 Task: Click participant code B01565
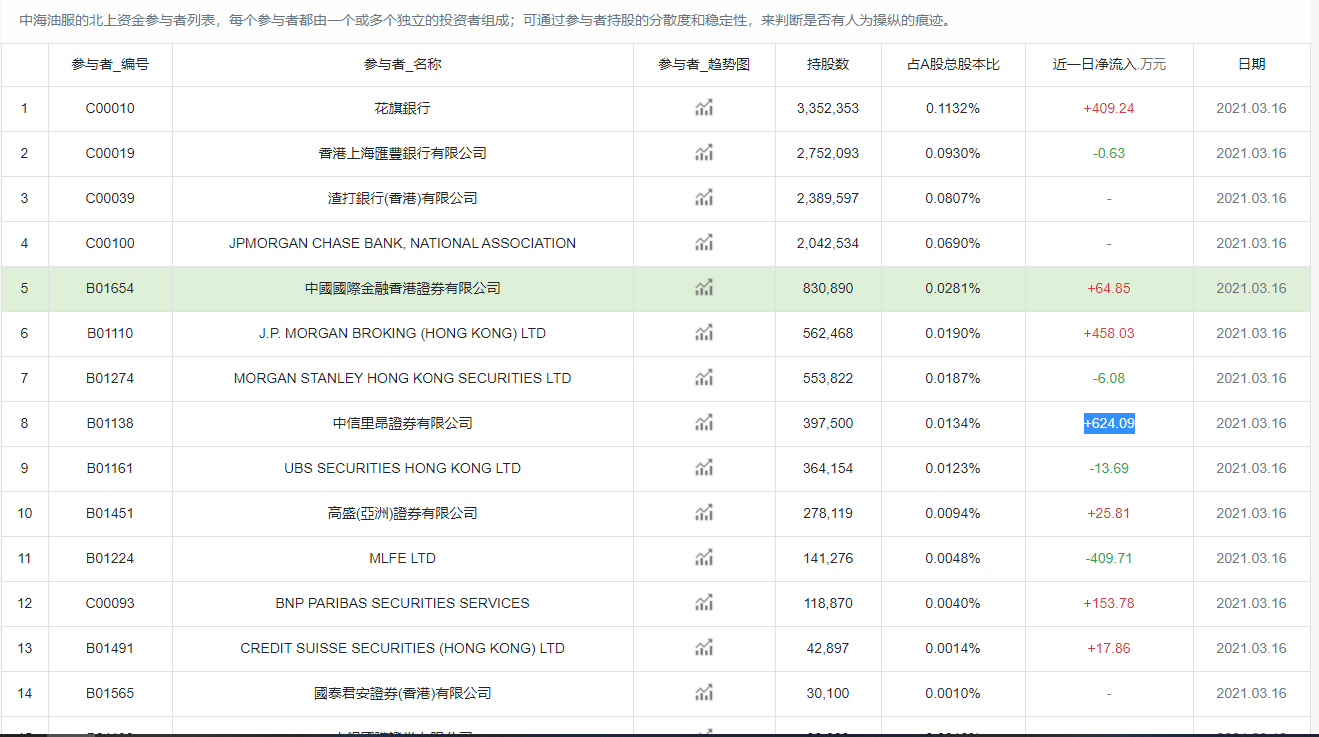(x=110, y=693)
